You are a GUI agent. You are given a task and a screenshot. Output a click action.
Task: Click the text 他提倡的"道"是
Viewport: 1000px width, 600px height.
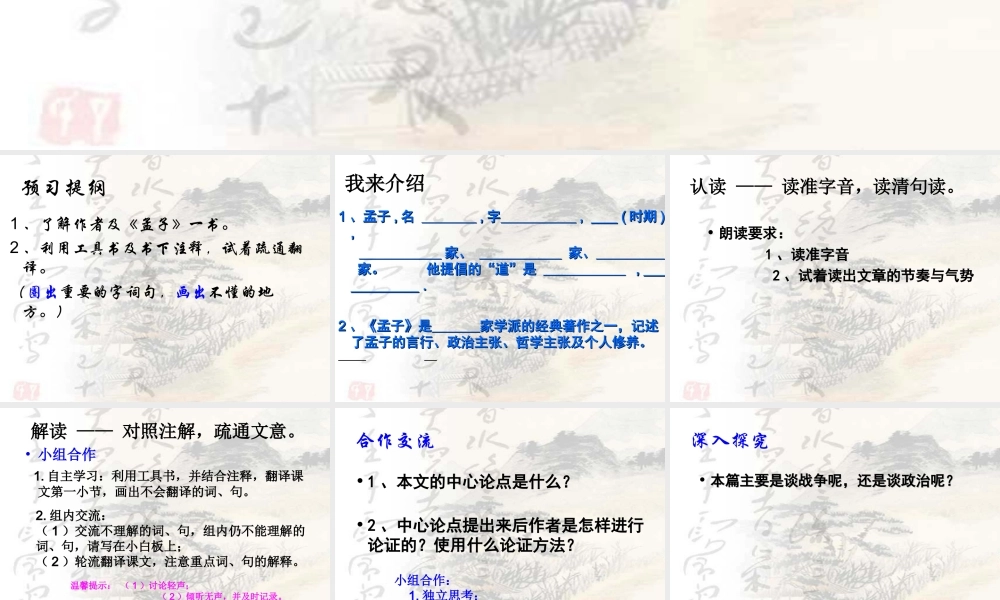(482, 269)
